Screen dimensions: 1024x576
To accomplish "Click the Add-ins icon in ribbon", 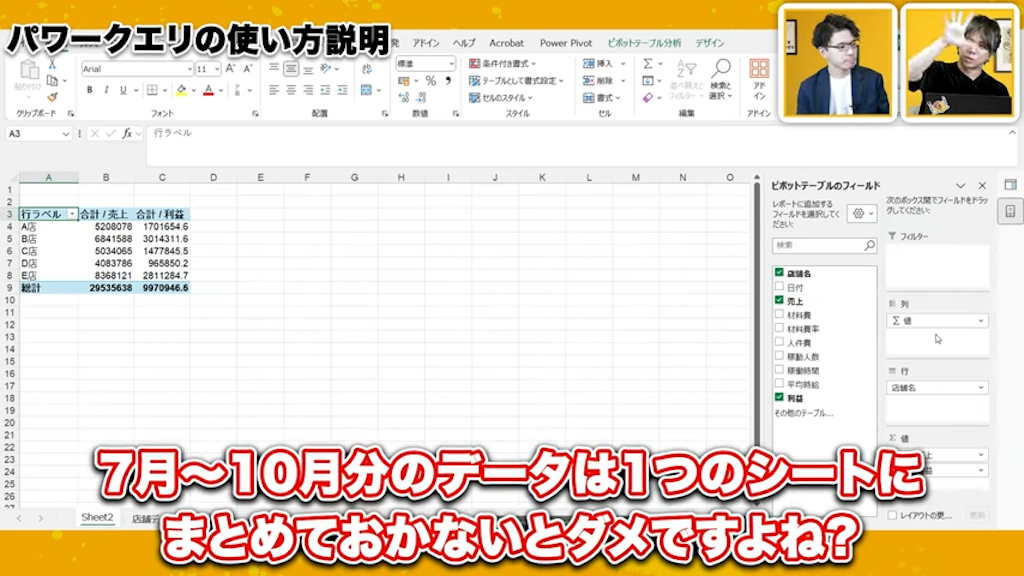I will 759,73.
